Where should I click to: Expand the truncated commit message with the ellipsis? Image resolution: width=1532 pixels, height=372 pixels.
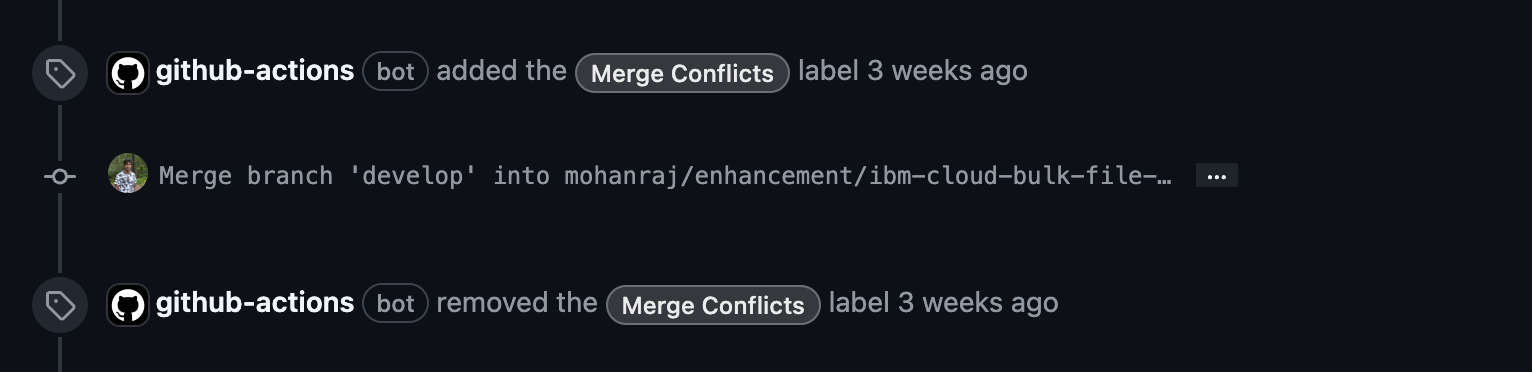tap(1217, 175)
